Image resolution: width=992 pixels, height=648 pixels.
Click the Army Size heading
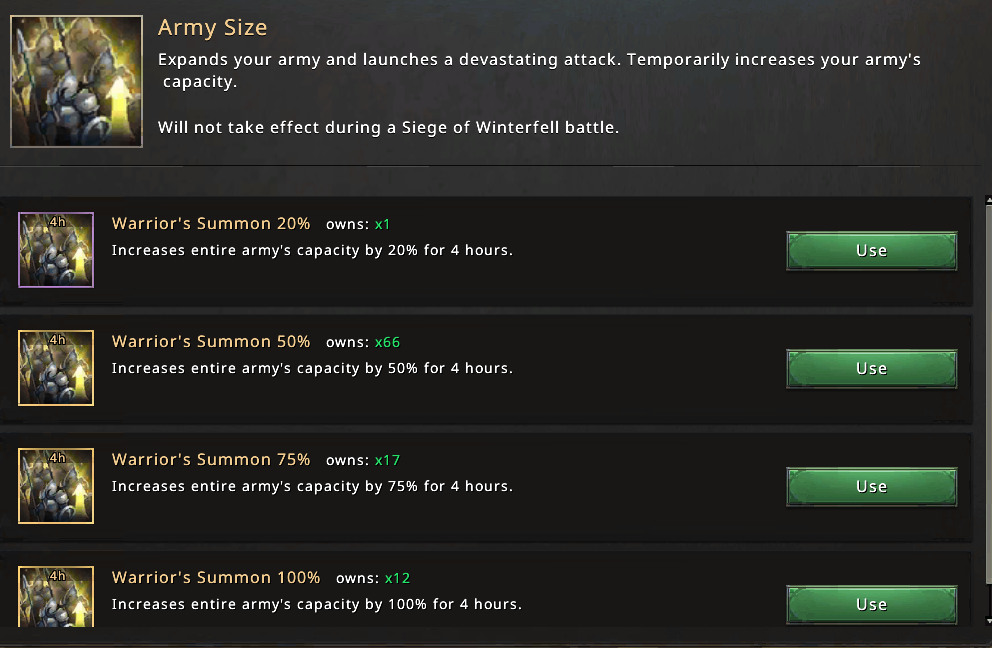(x=213, y=28)
